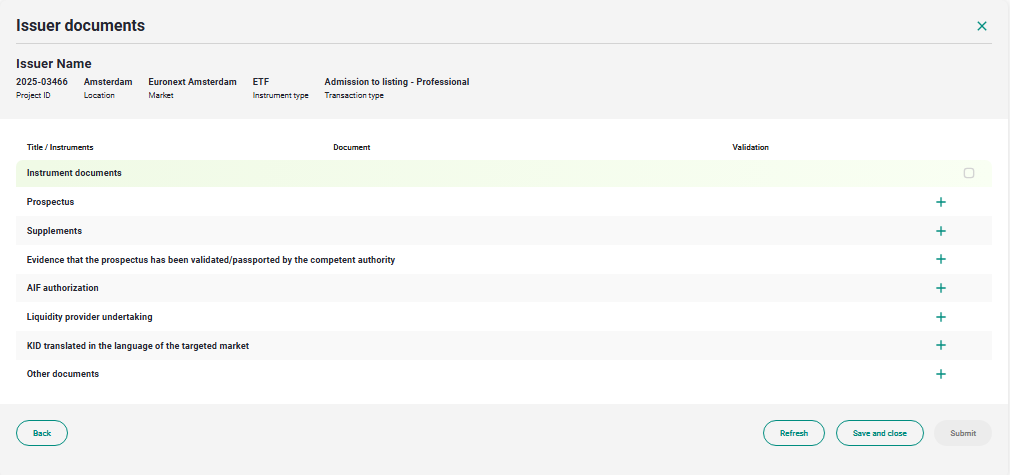Click the AIF authorization row label
The height and width of the screenshot is (475, 1010).
[63, 288]
